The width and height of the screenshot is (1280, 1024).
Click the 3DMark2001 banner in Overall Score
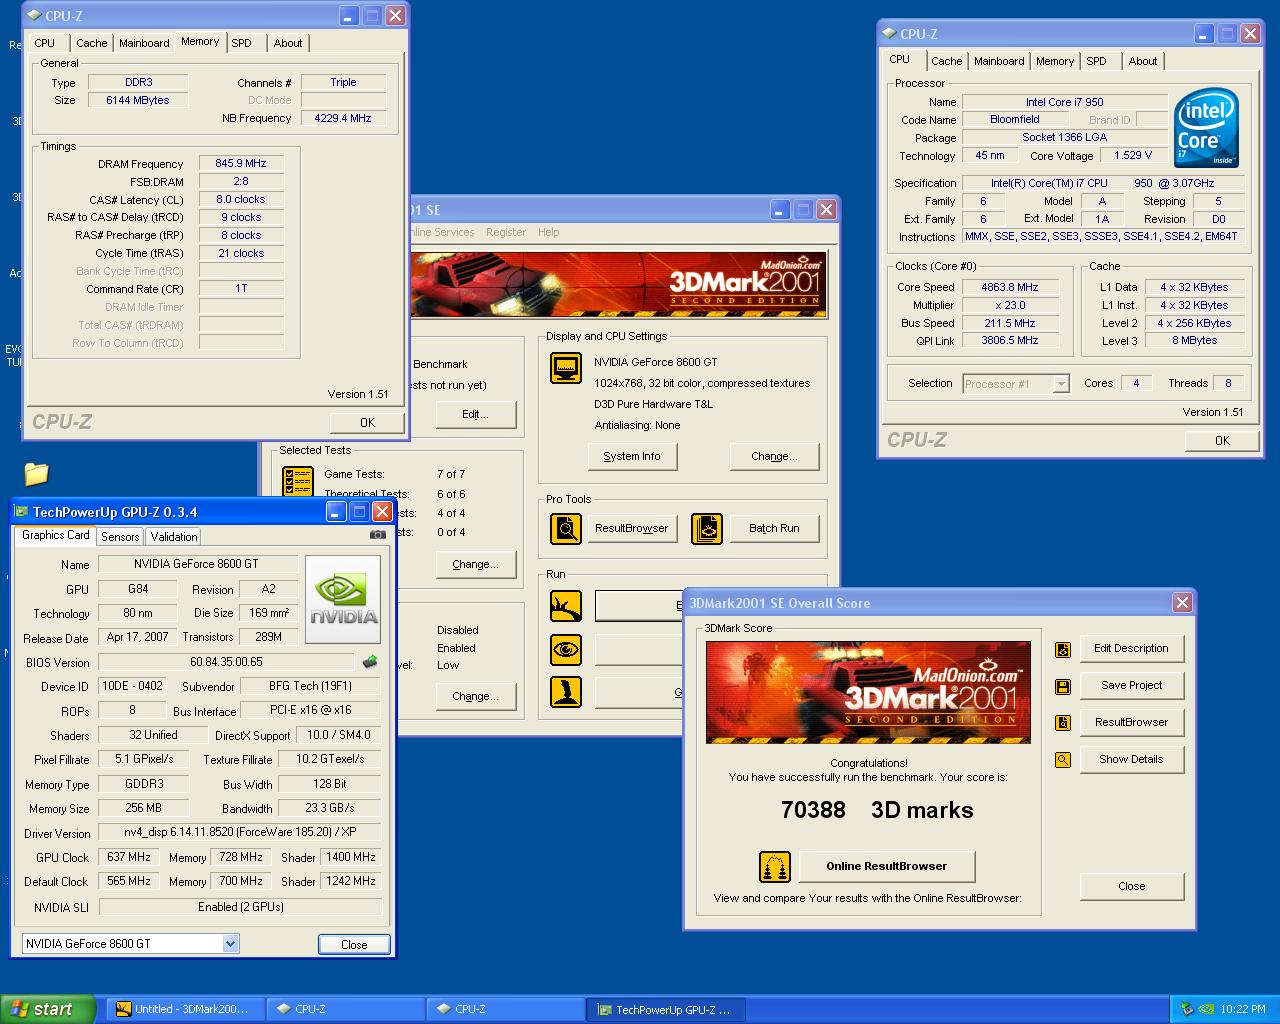868,692
